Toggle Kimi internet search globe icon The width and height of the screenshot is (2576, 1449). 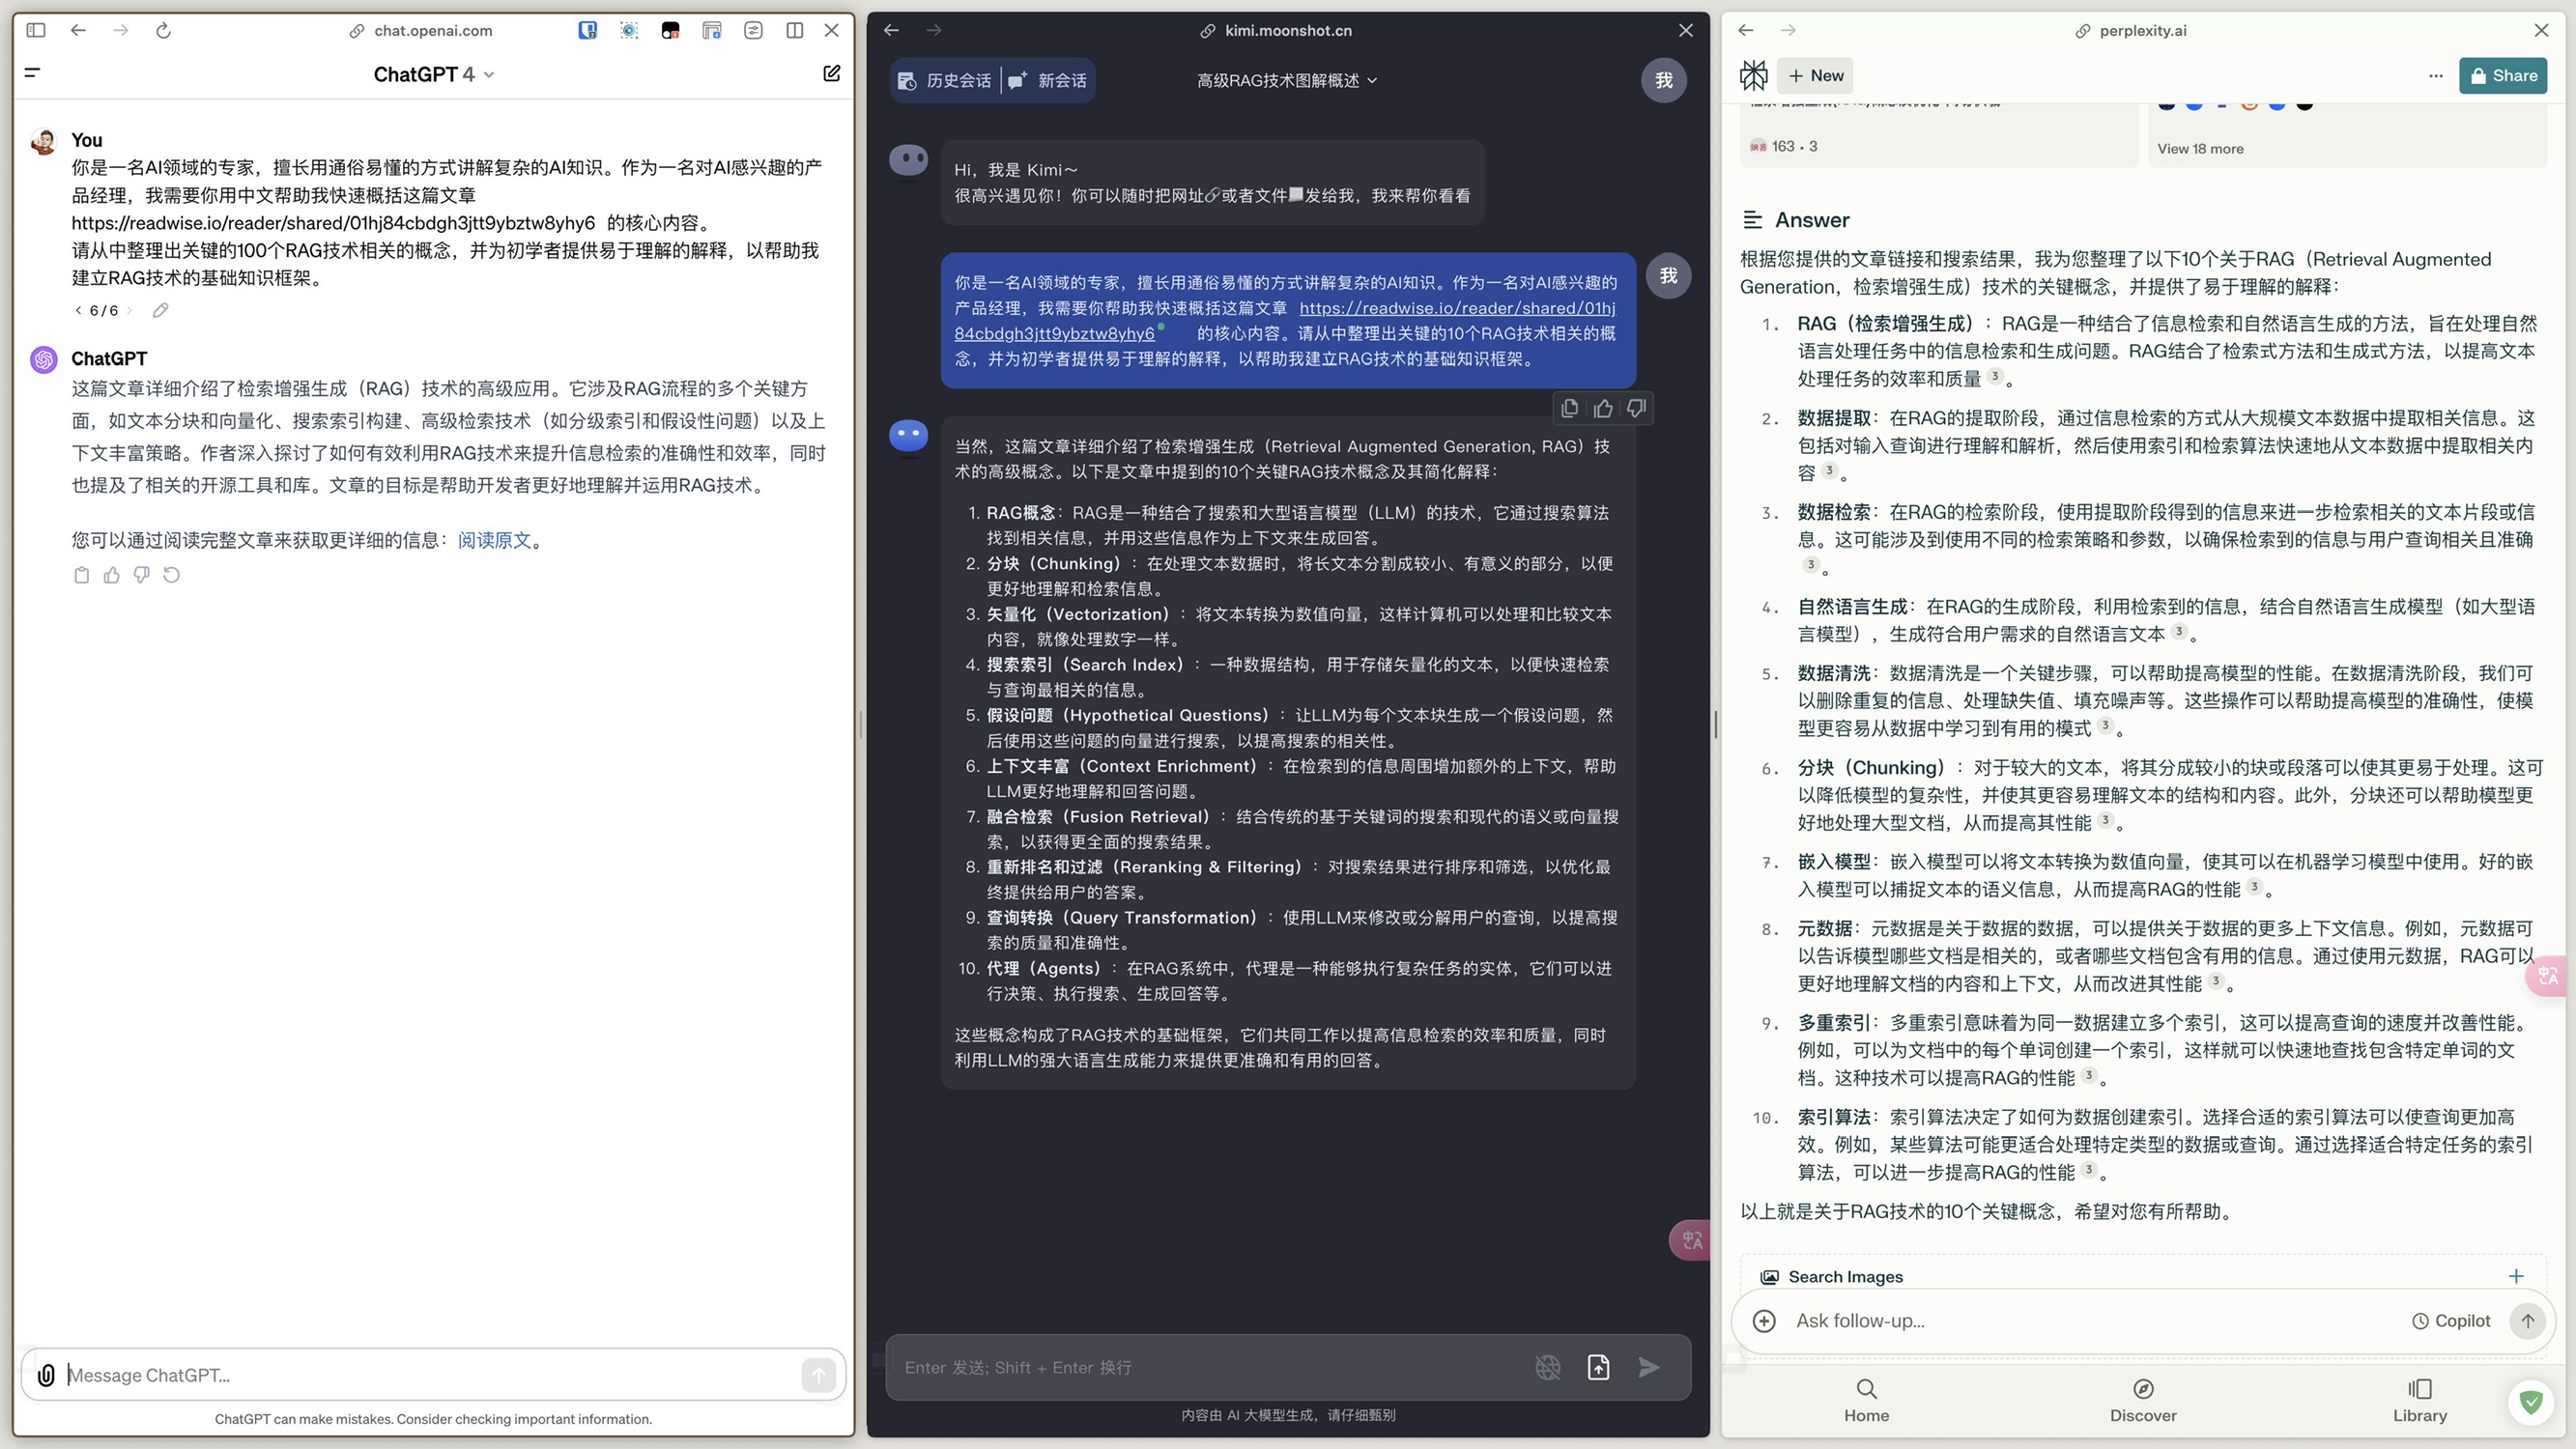point(1547,1367)
